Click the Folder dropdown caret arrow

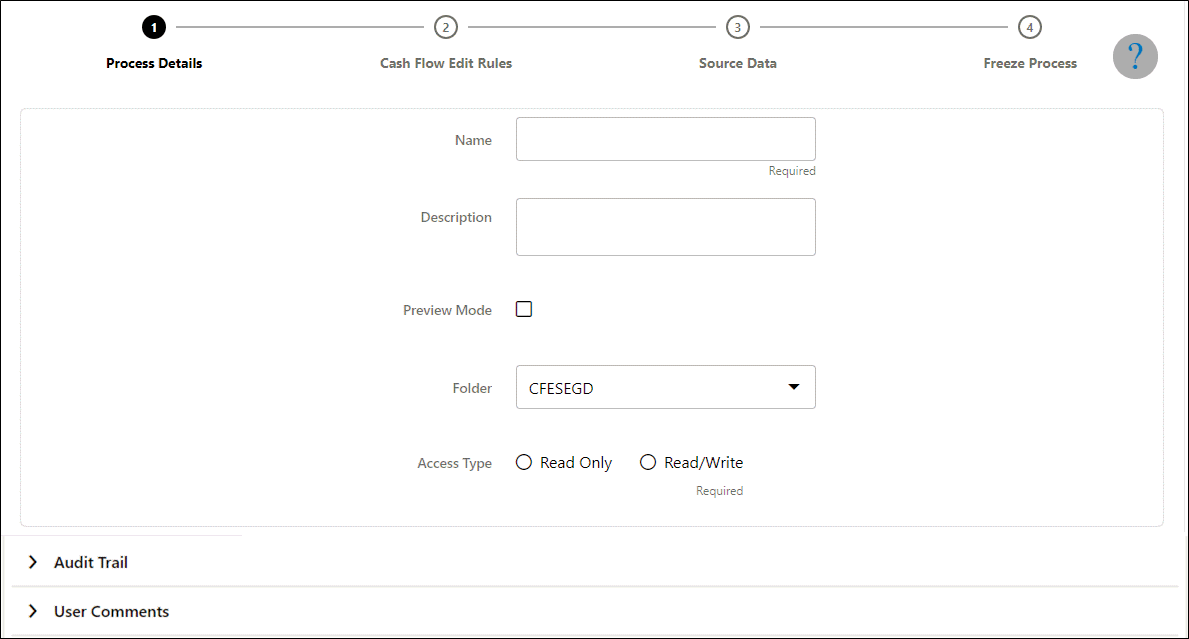tap(794, 387)
